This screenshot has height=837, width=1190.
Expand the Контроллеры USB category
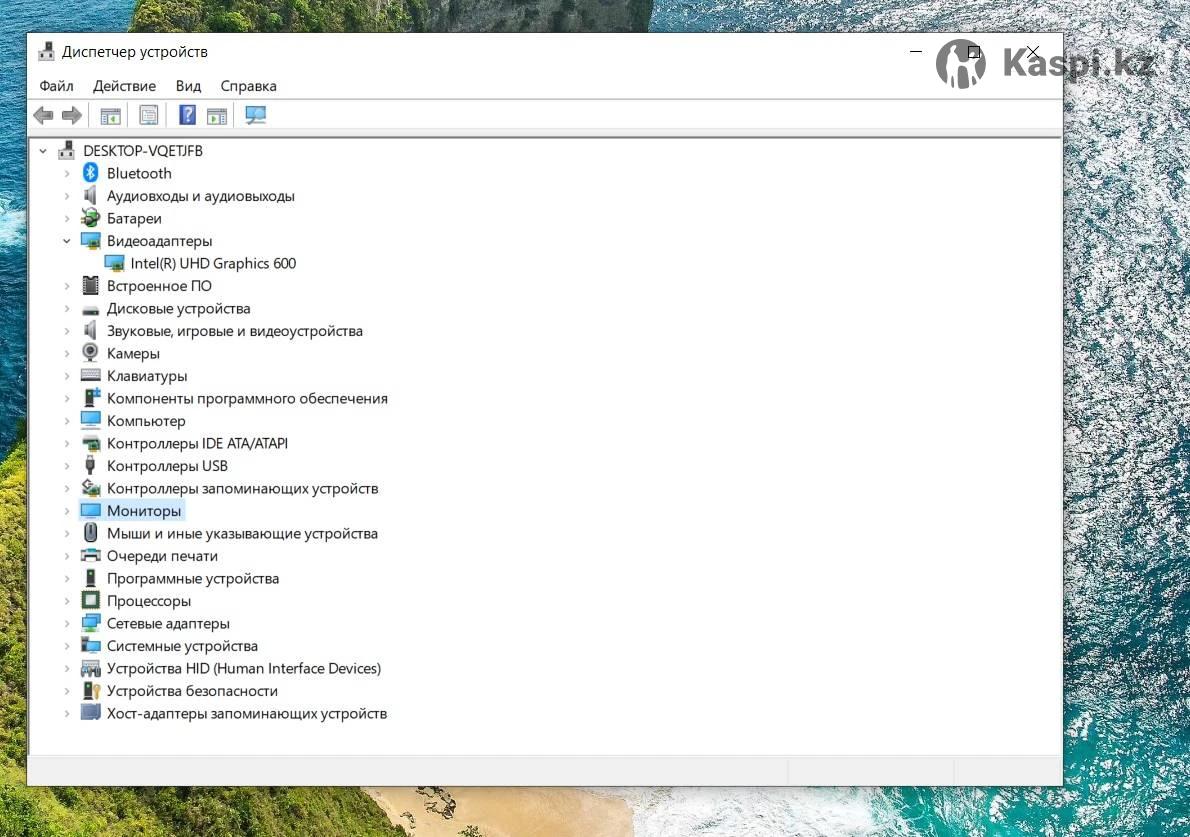point(67,466)
